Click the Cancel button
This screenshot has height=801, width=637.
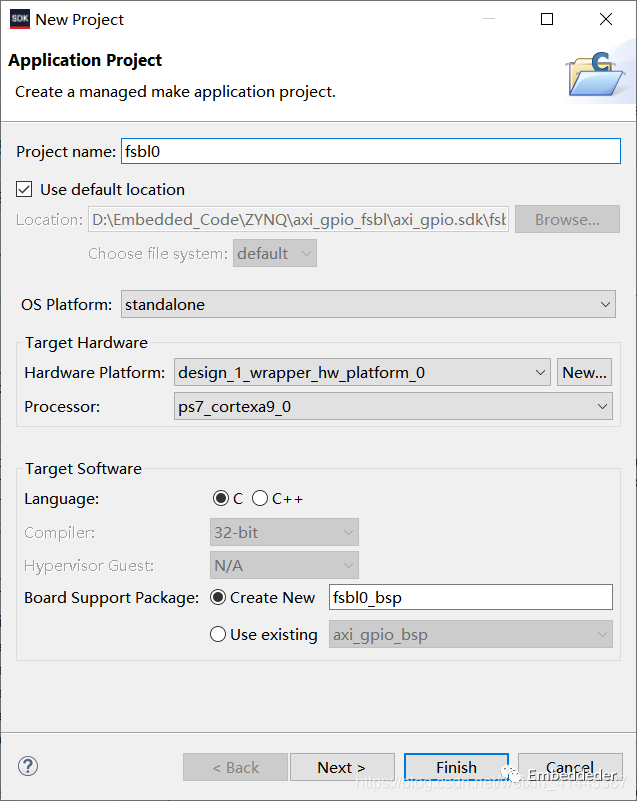point(570,767)
